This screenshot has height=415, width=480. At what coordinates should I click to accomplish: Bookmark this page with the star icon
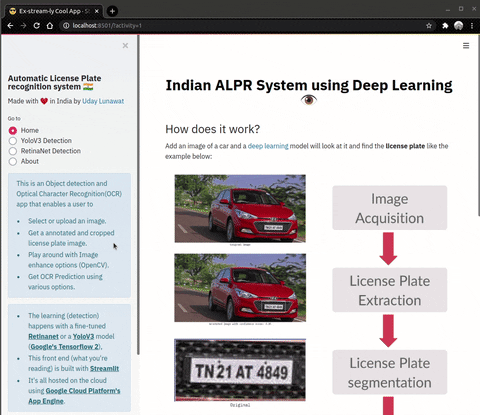(429, 26)
